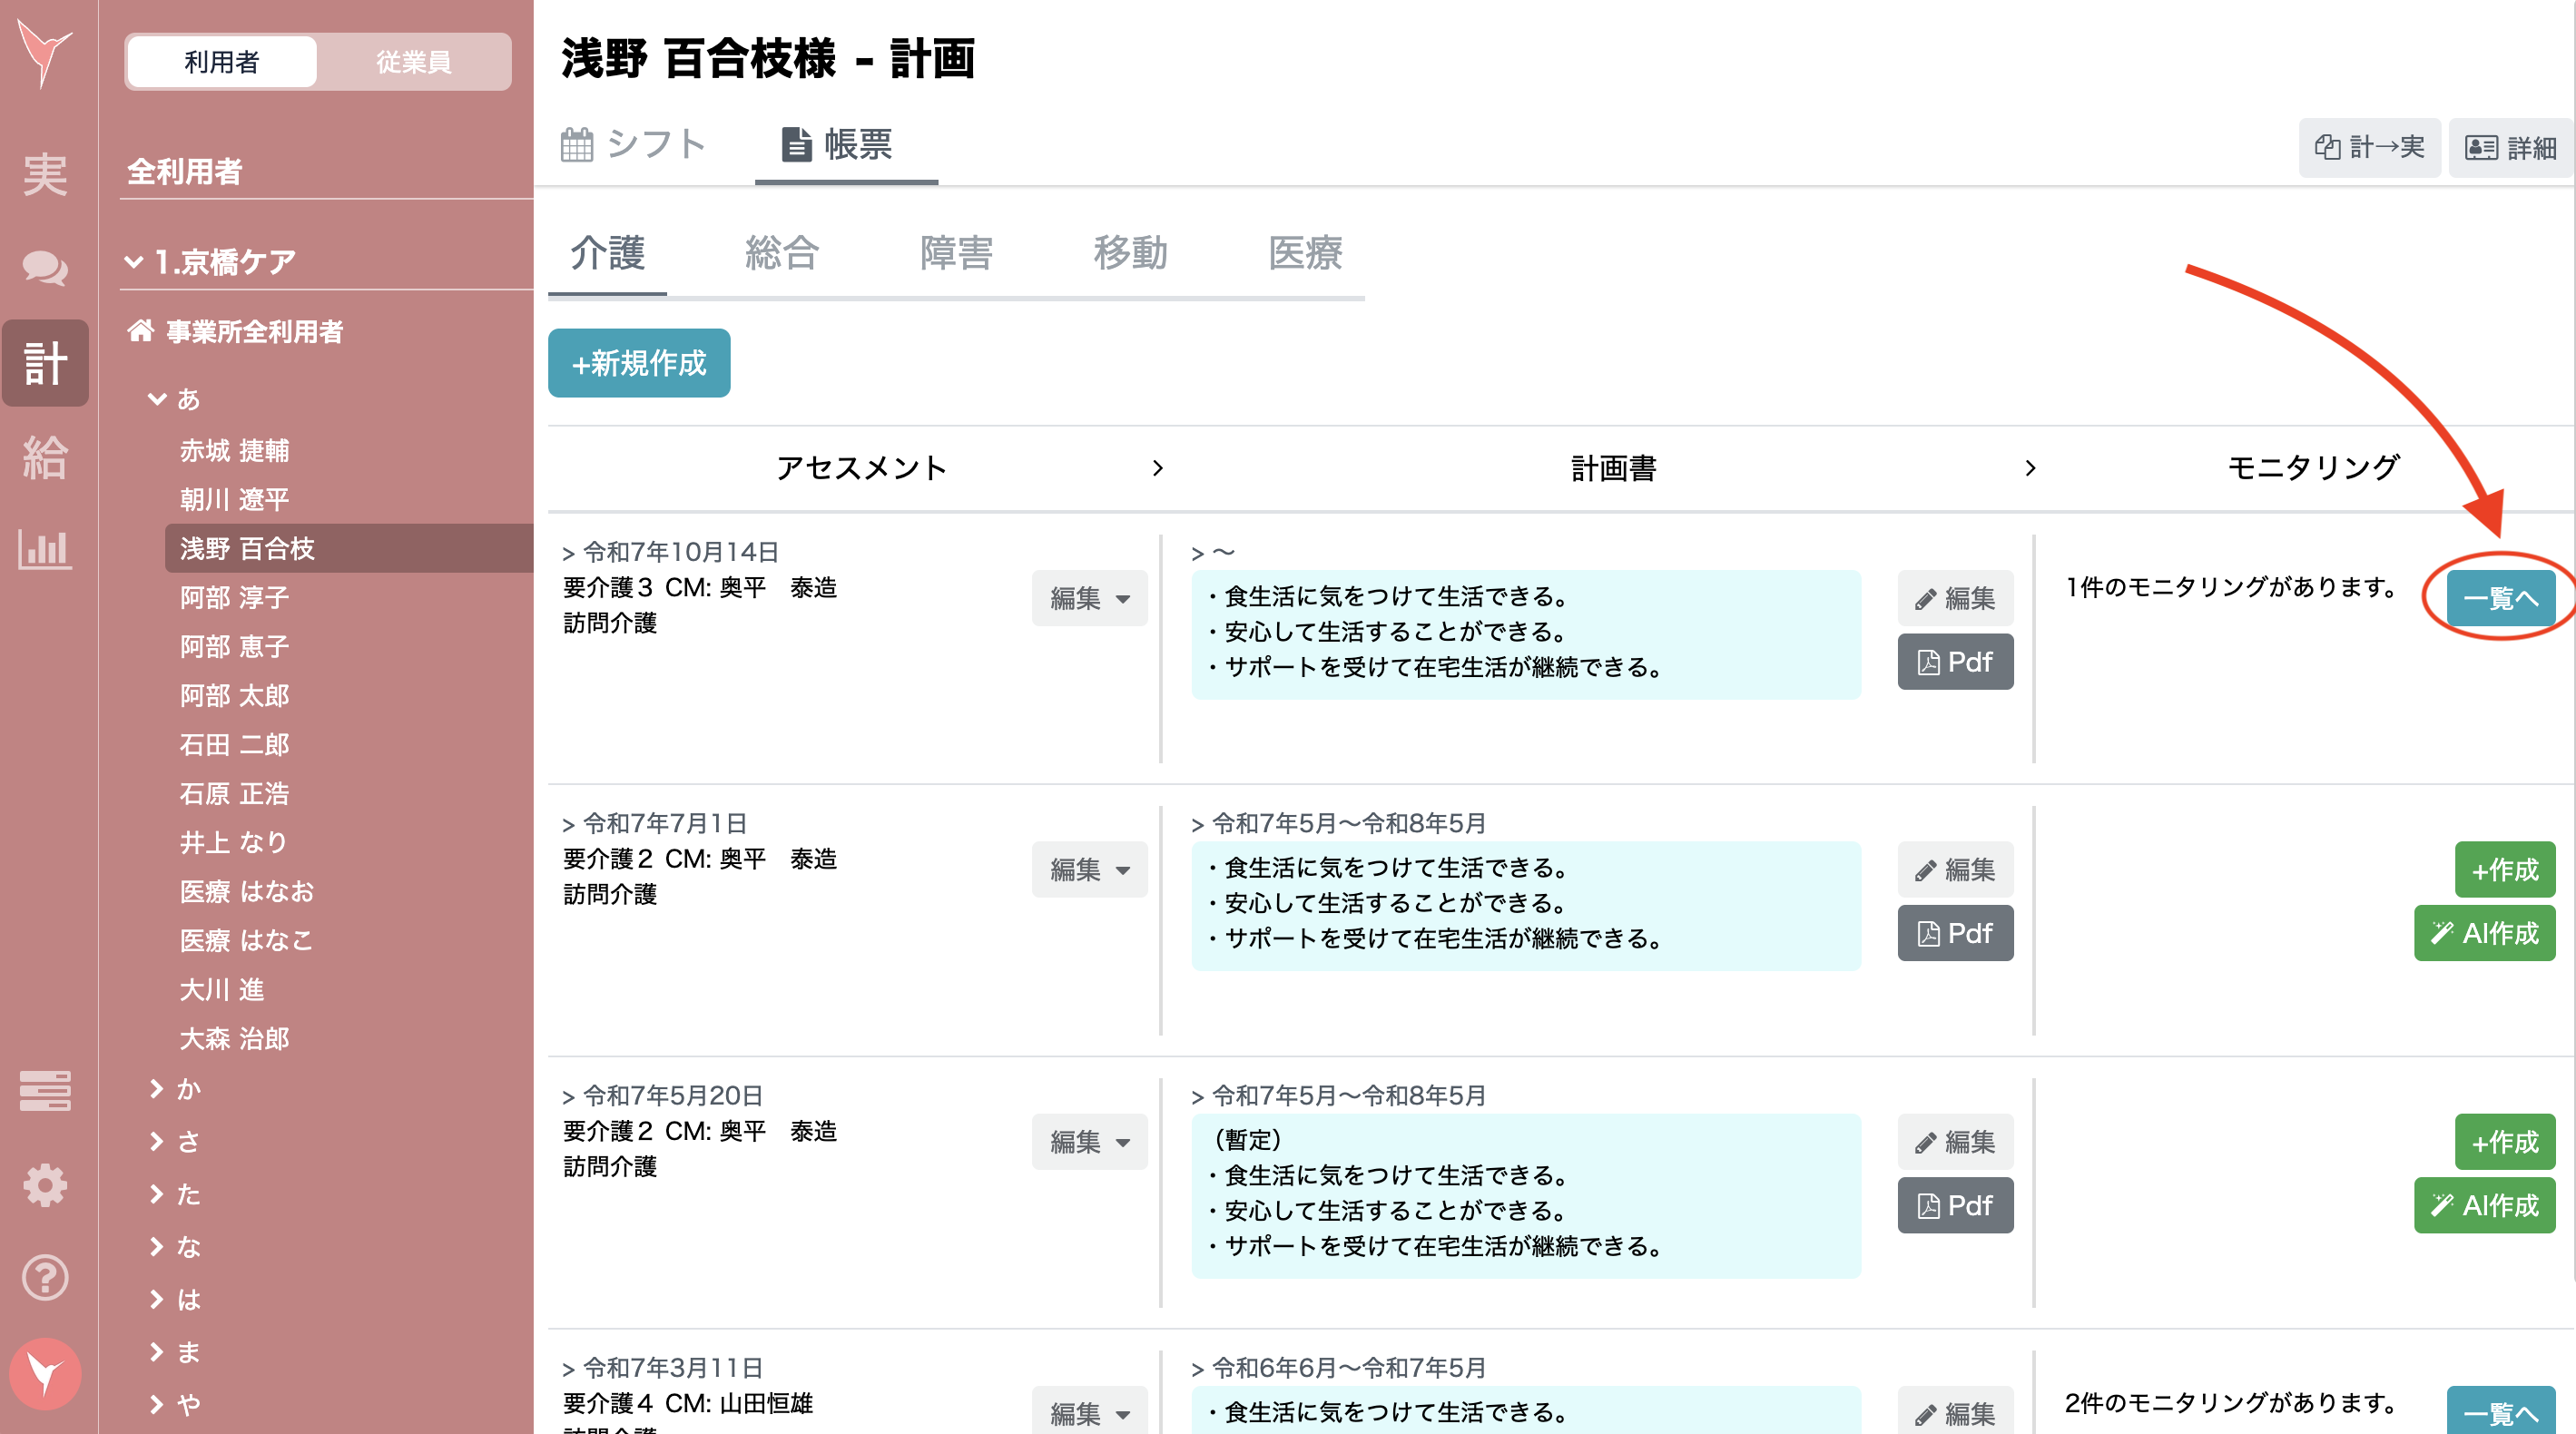Screen dimensions: 2576x1434
Task: Open messages via the chat bubble icon
Action: click(x=45, y=268)
